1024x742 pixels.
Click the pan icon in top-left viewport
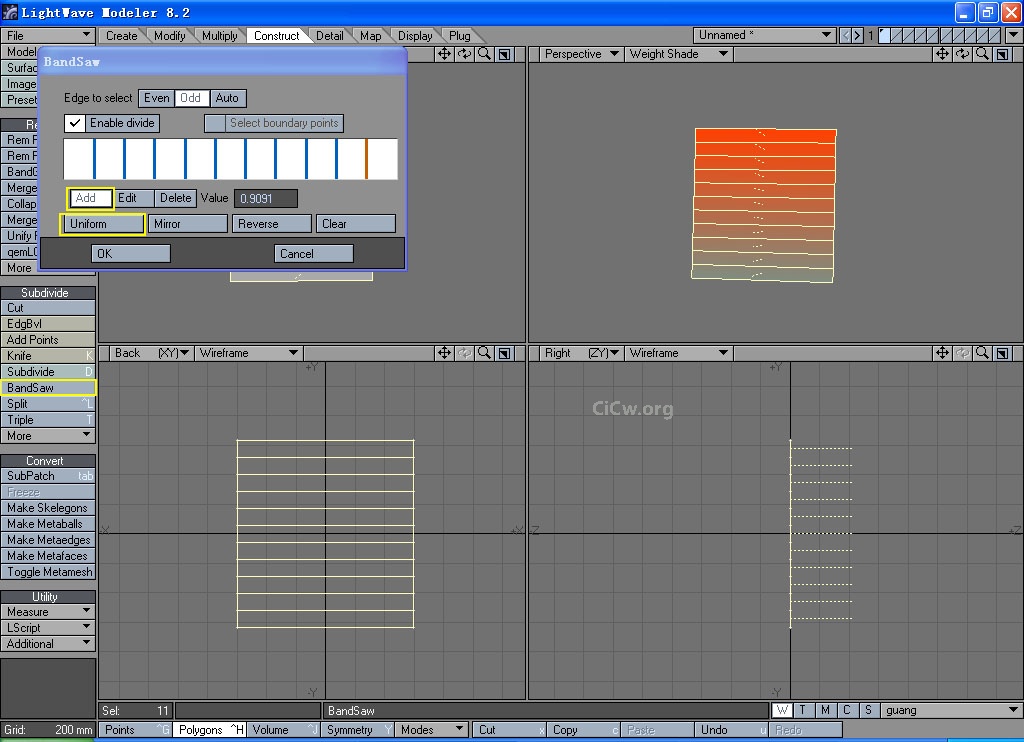coord(444,54)
